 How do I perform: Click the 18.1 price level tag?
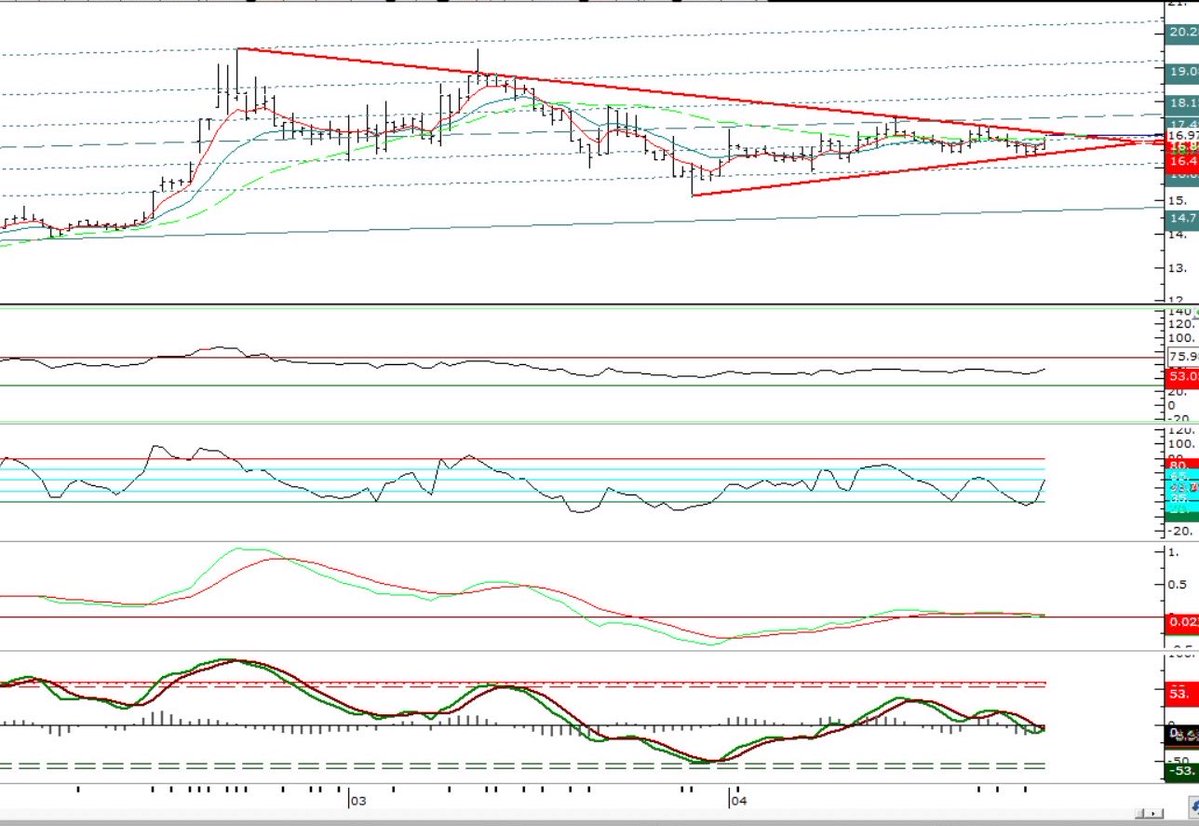(1181, 103)
